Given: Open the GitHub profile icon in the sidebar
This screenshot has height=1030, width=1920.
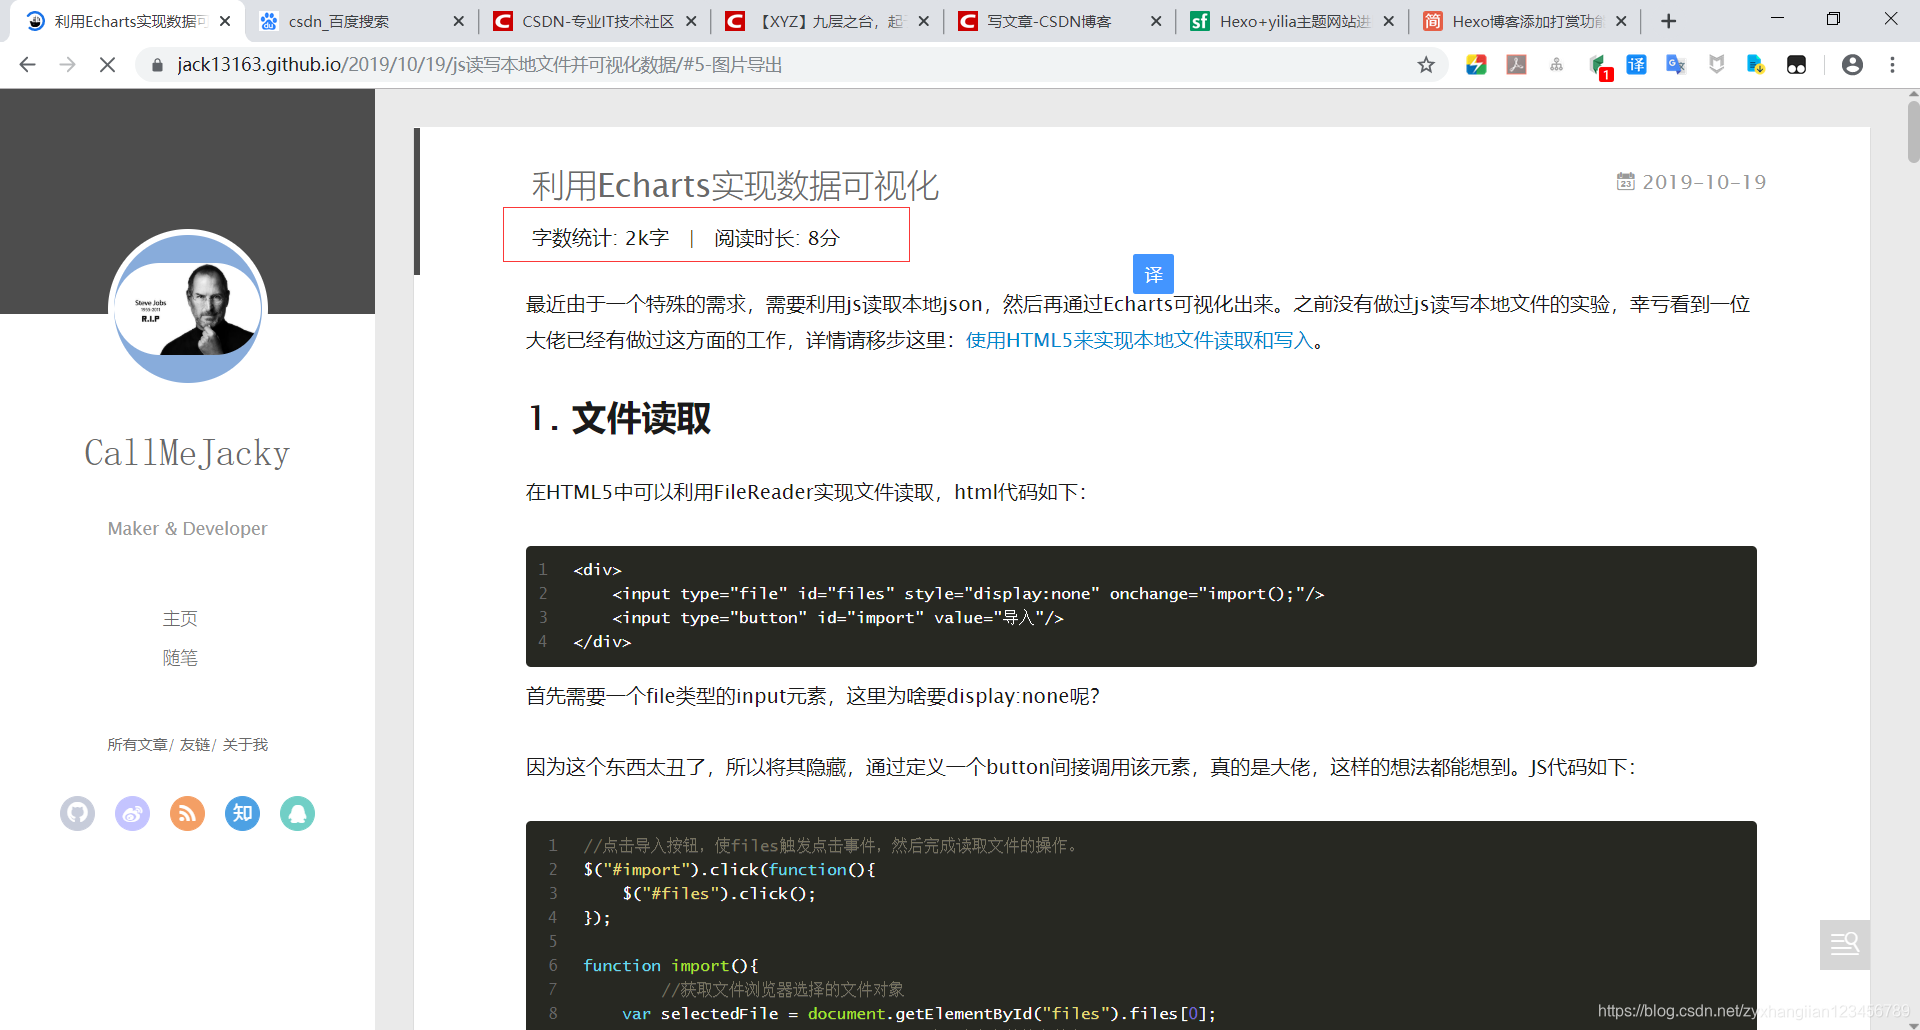Looking at the screenshot, I should coord(77,814).
